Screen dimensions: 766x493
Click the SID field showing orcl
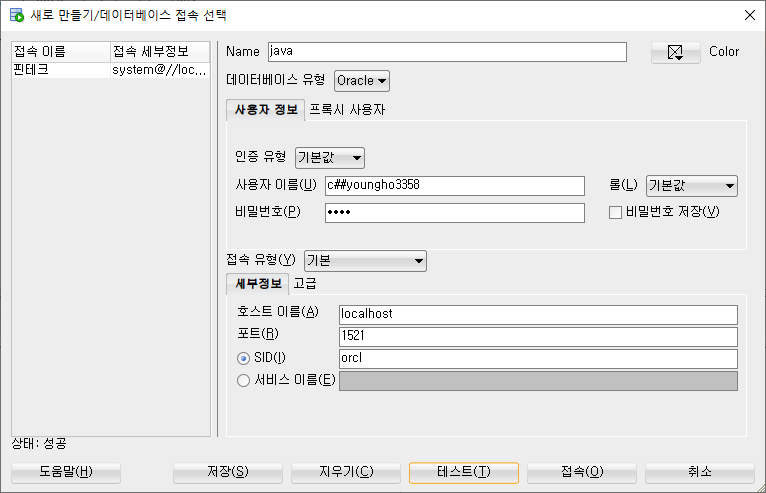pos(538,359)
